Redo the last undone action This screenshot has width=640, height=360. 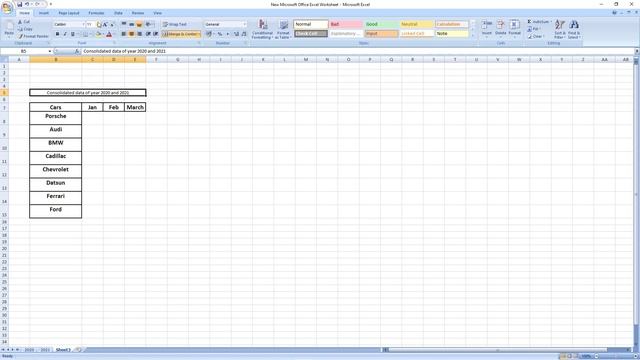click(37, 4)
